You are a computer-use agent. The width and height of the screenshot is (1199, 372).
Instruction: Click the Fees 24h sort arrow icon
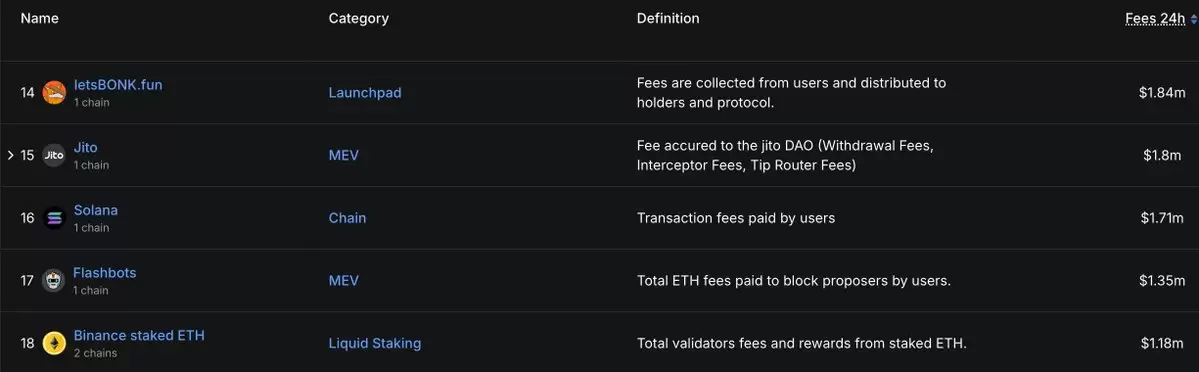pyautogui.click(x=1194, y=19)
